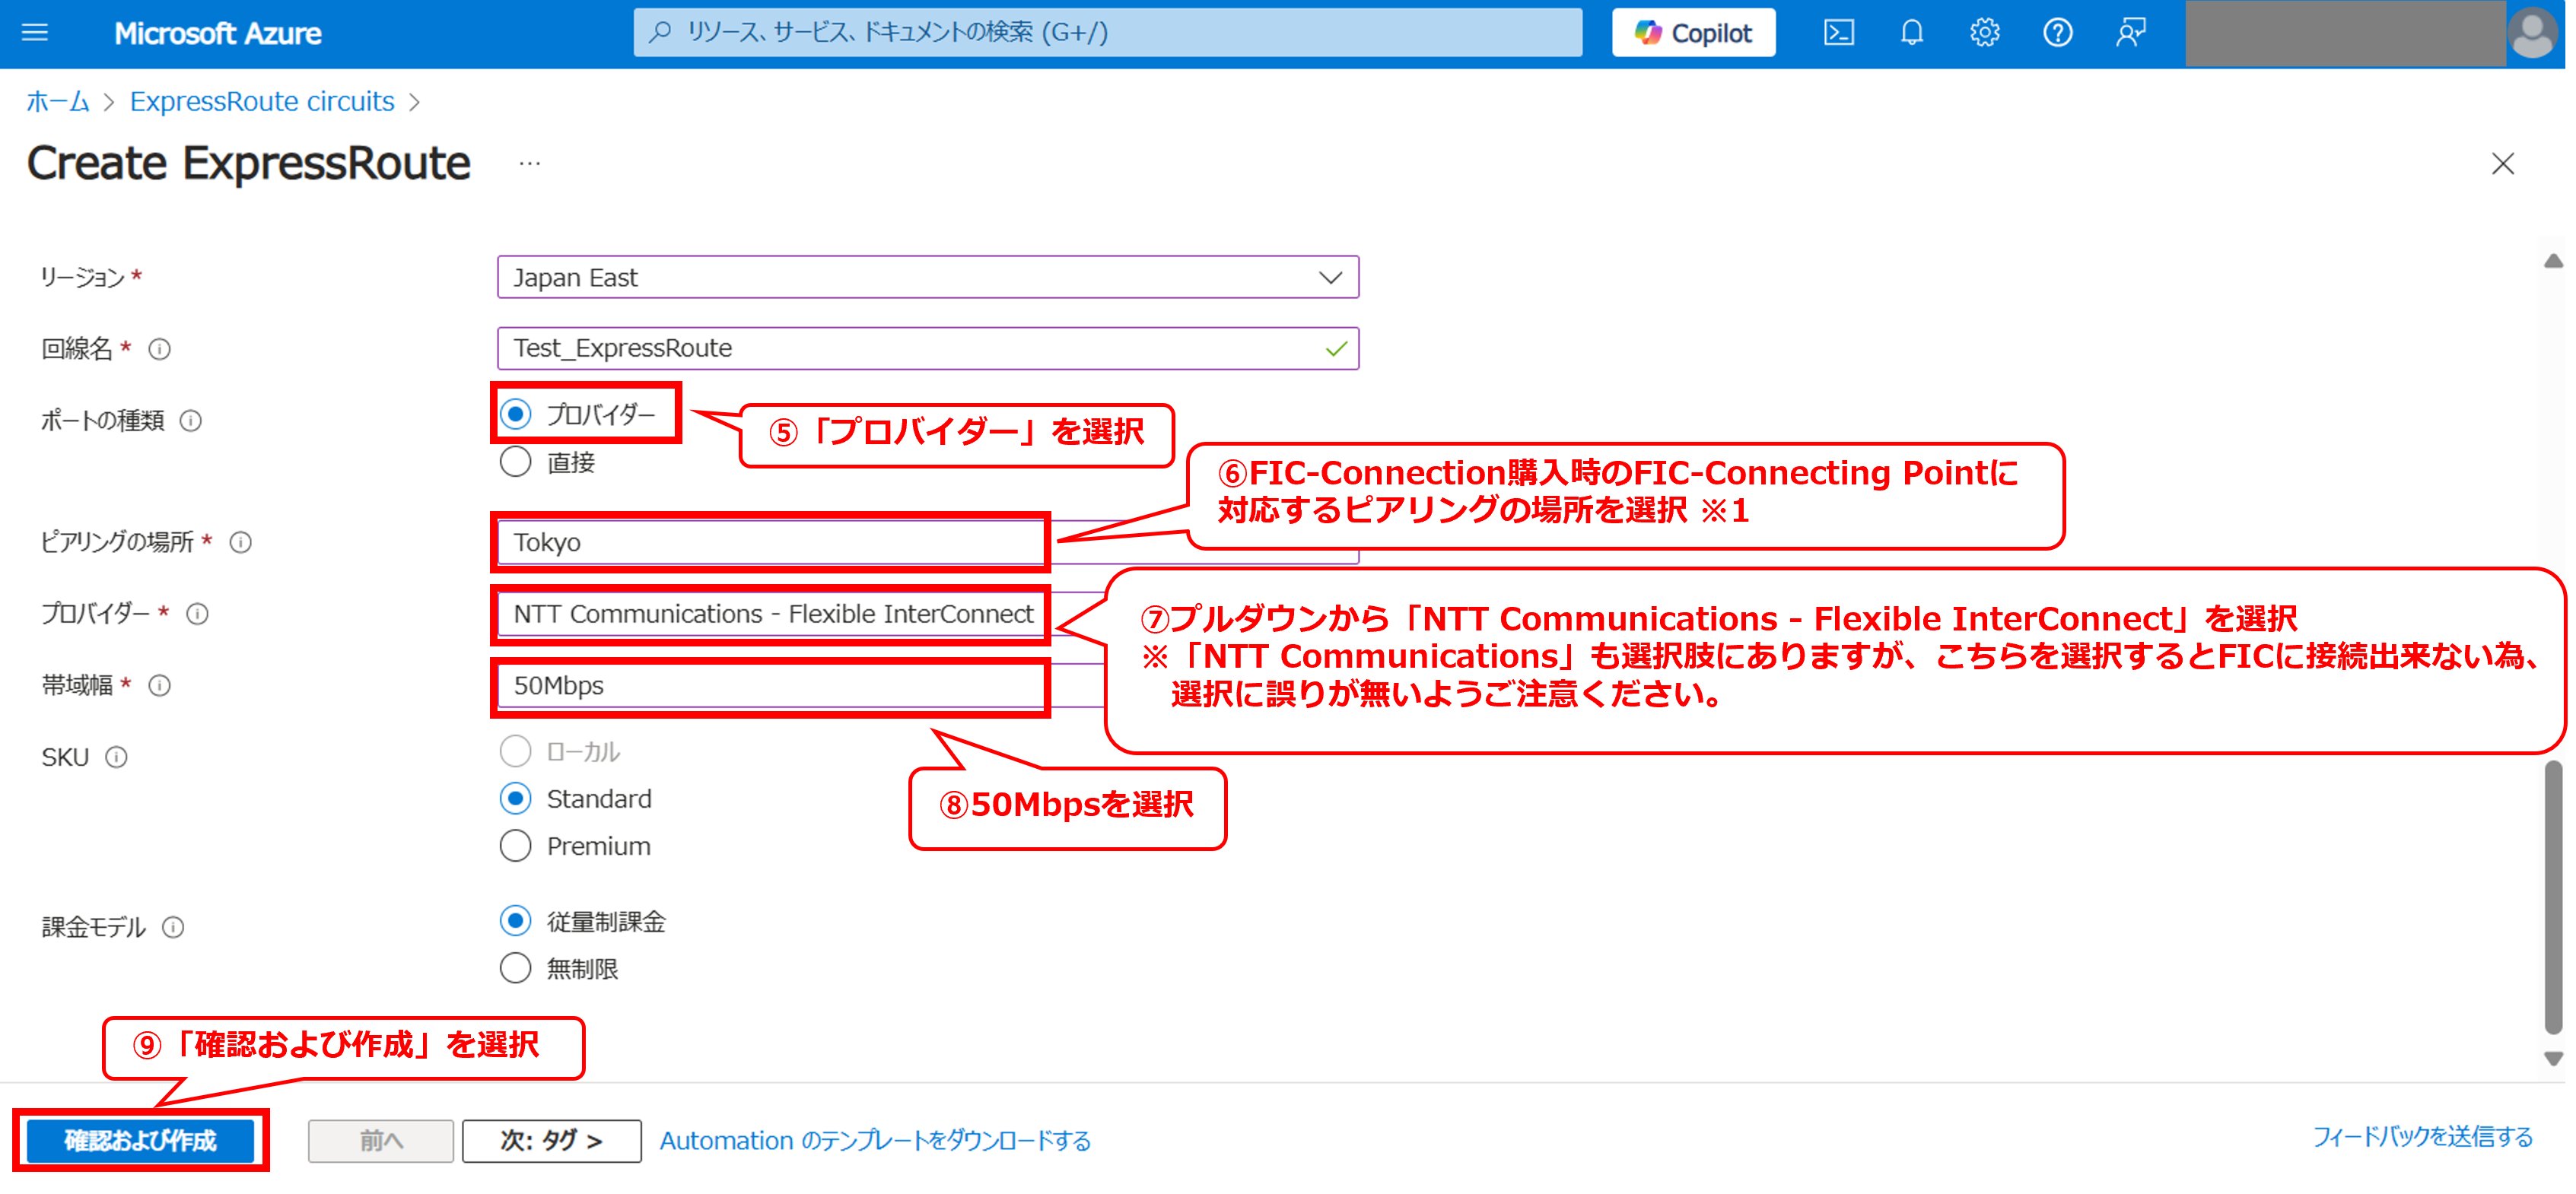2576x1194 pixels.
Task: Click the Microsoft Azure logo text
Action: [218, 34]
